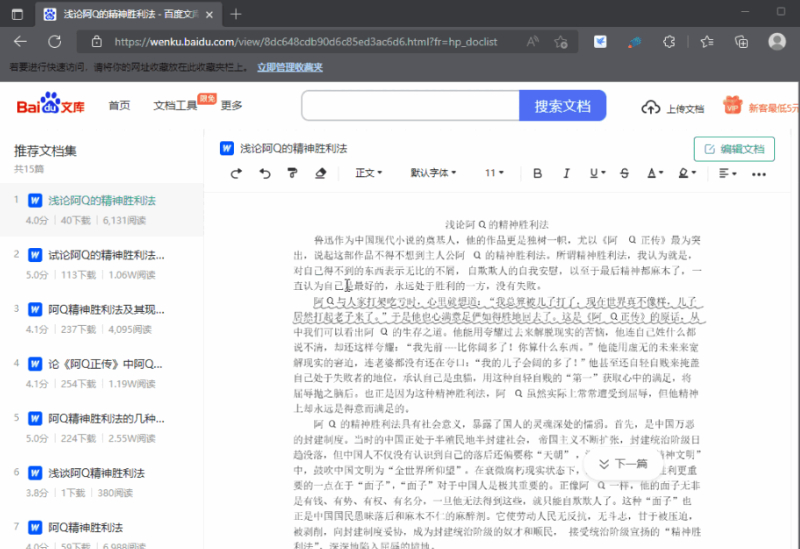Open the 默认字体 font dropdown
This screenshot has width=800, height=549.
pyautogui.click(x=432, y=173)
